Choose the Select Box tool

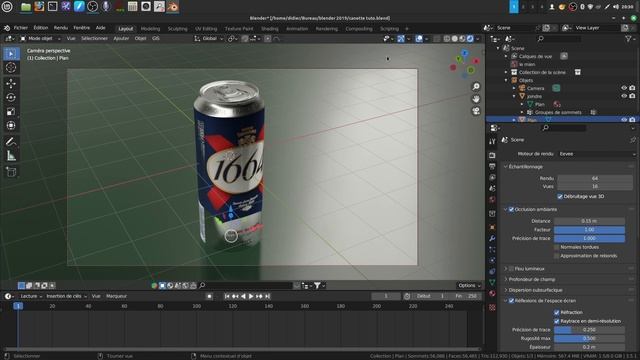click(x=11, y=53)
